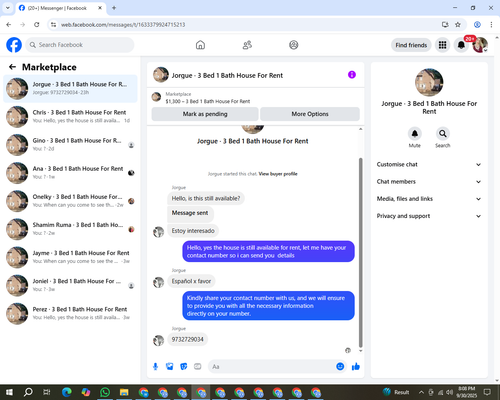This screenshot has width=500, height=400.
Task: Open WhatsApp from the taskbar
Action: click(105, 392)
